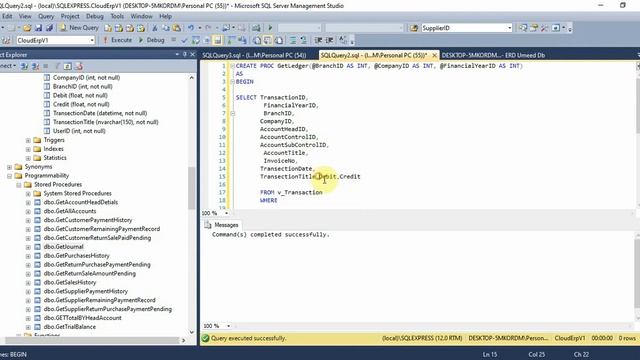Screen dimensions: 640x360
Task: Click the Undo arrow icon
Action: 191,28
